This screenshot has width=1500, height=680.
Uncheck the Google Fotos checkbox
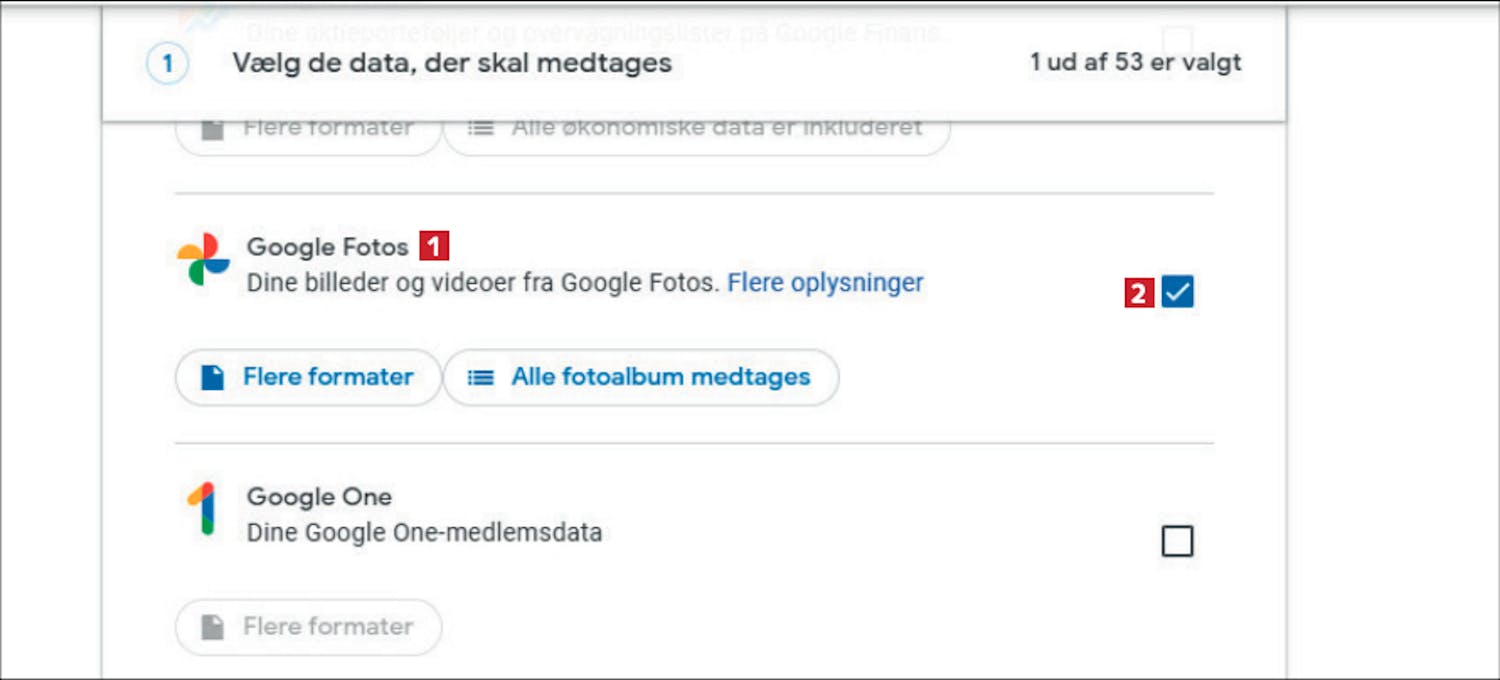click(1177, 293)
